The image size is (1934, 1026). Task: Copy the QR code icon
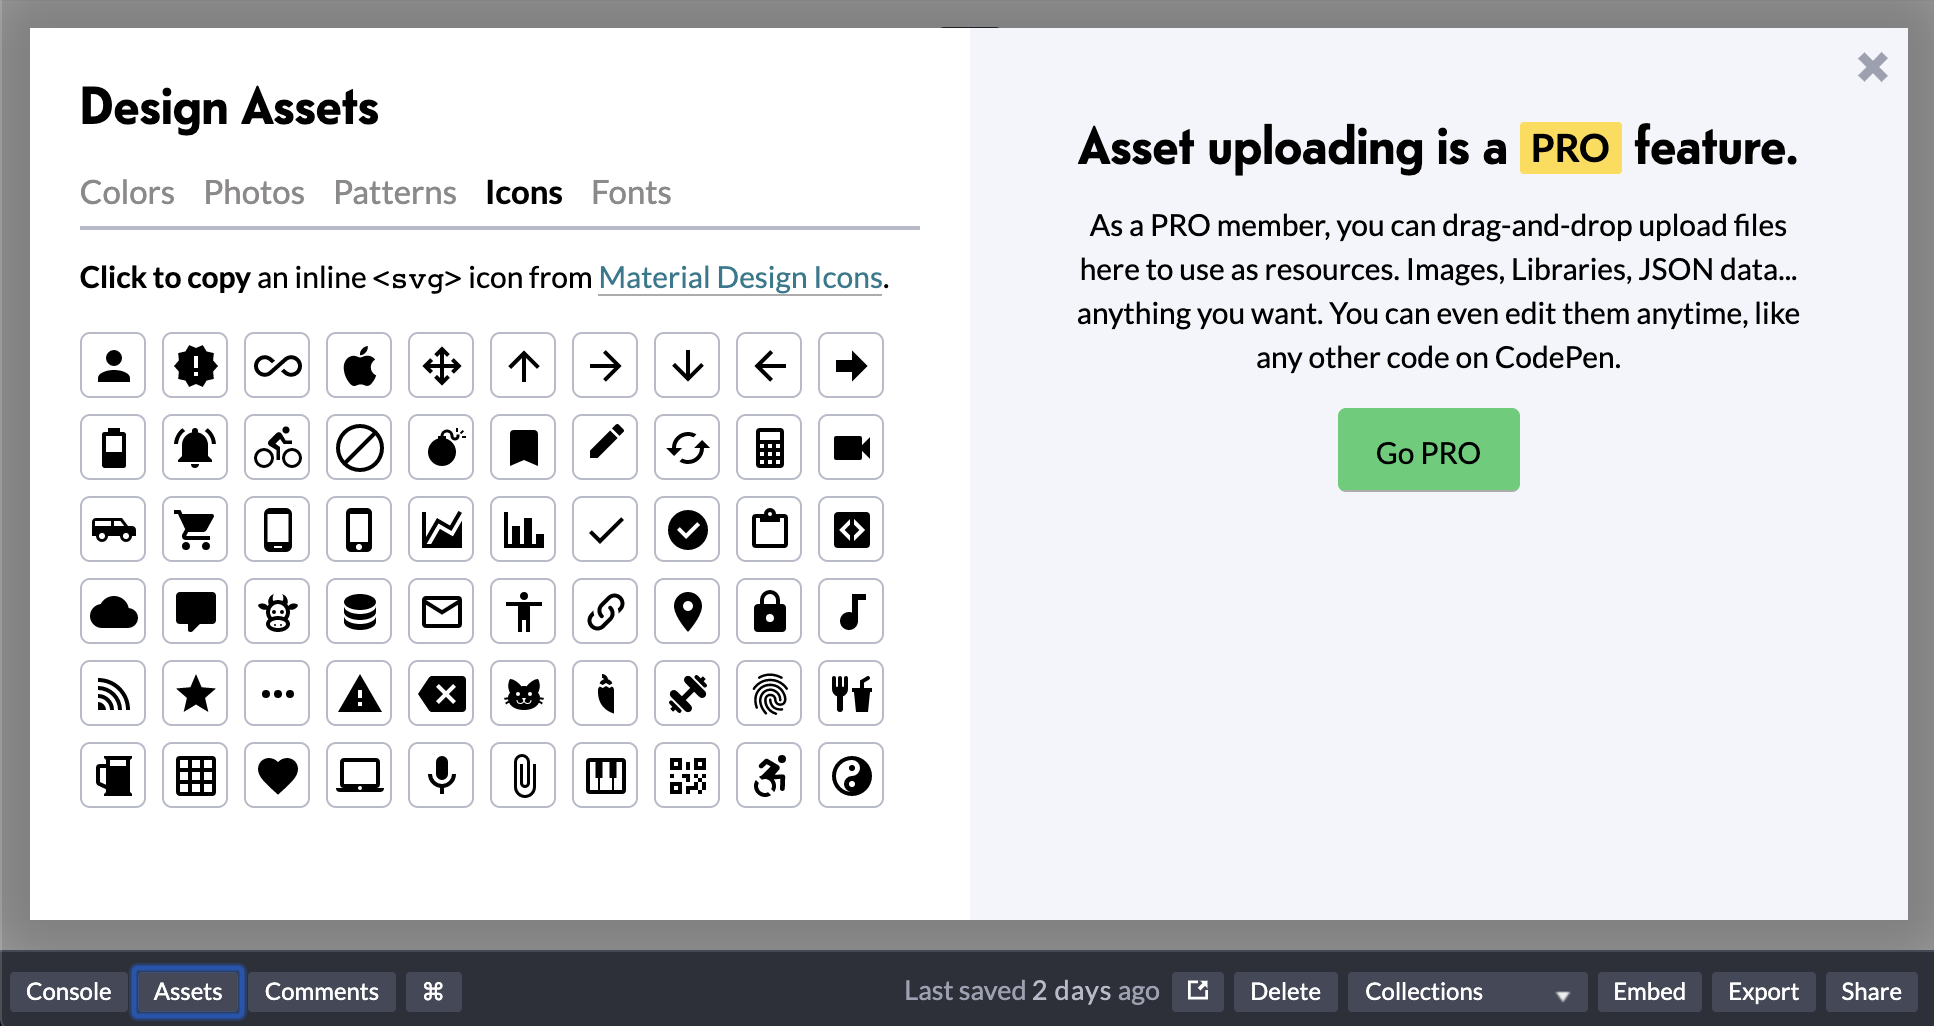[x=687, y=775]
